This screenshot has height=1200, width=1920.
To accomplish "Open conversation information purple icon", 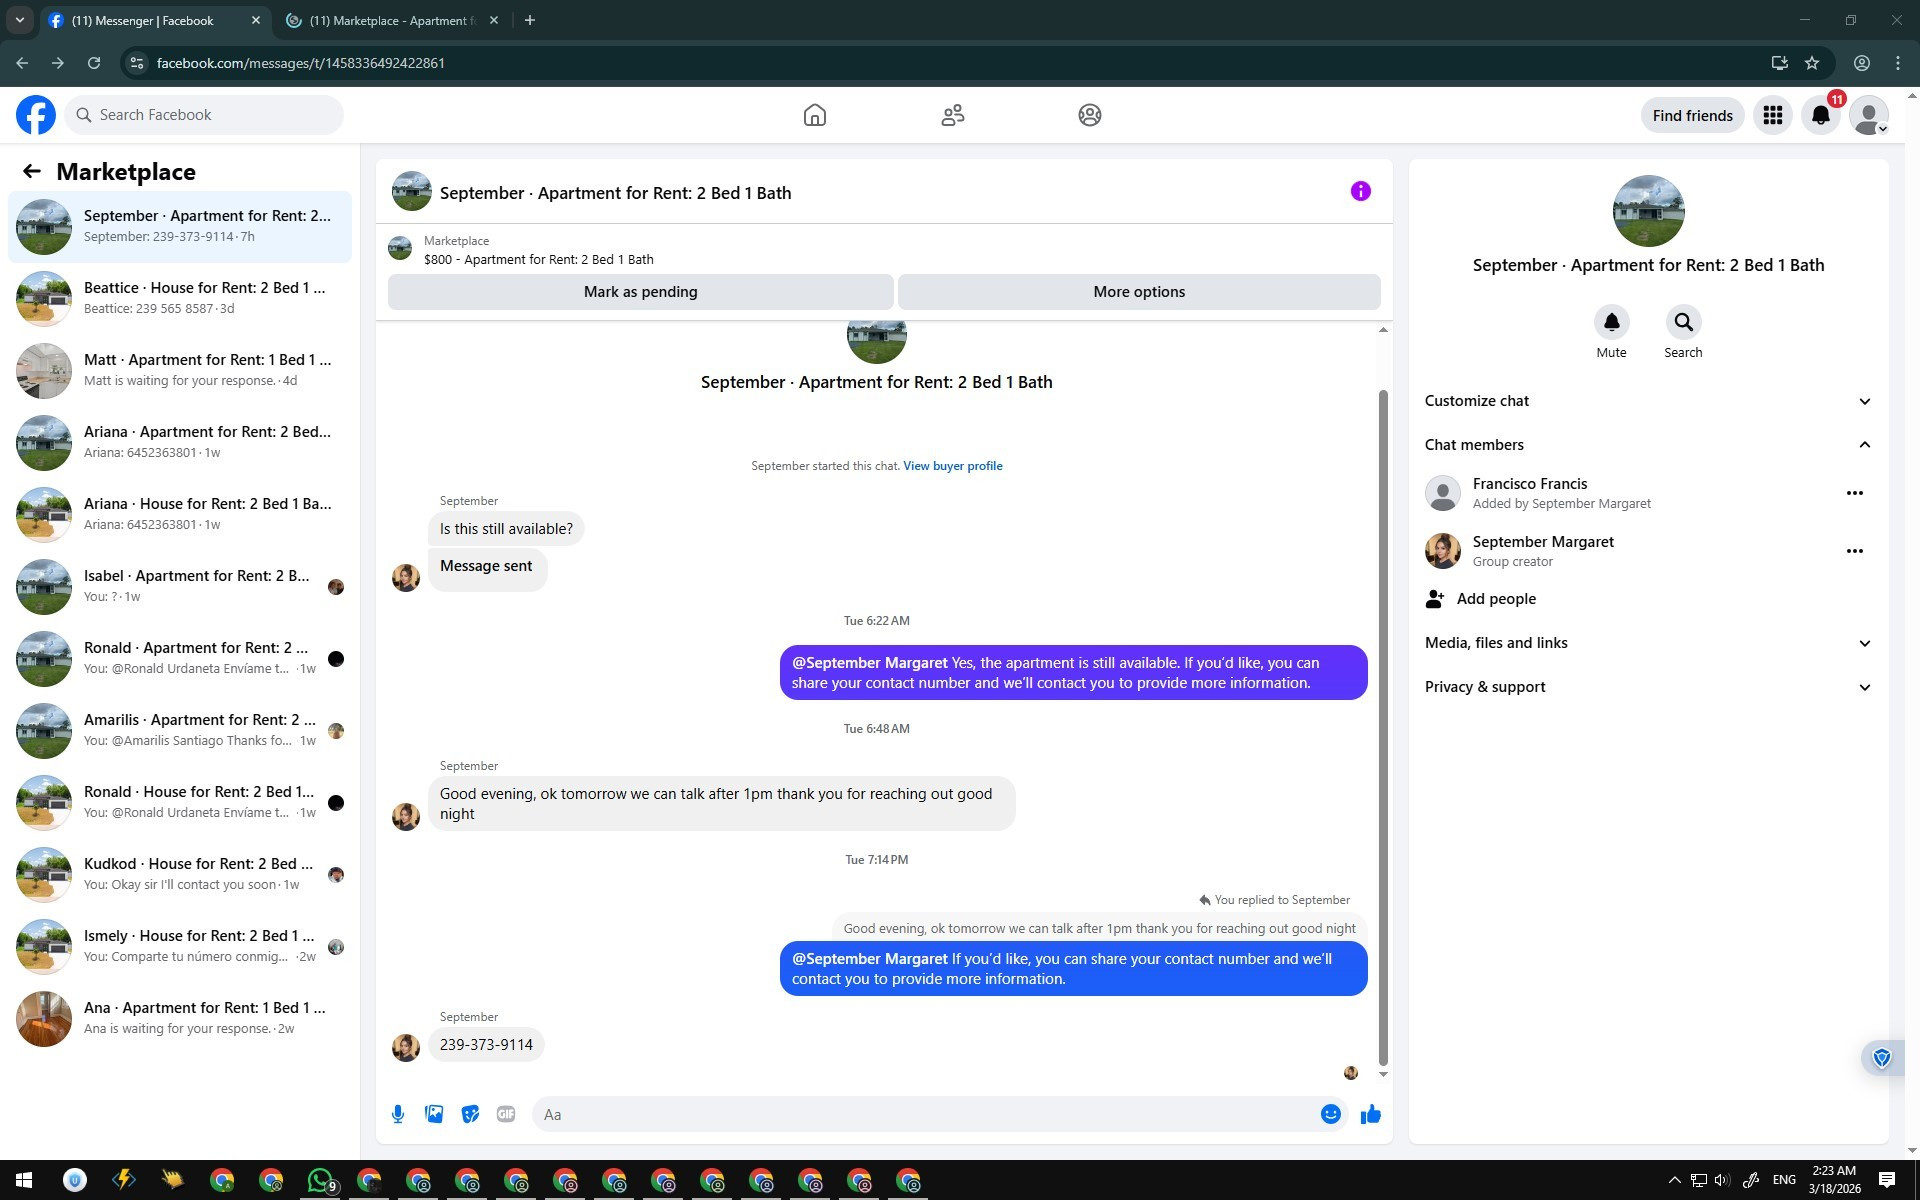I will point(1361,191).
